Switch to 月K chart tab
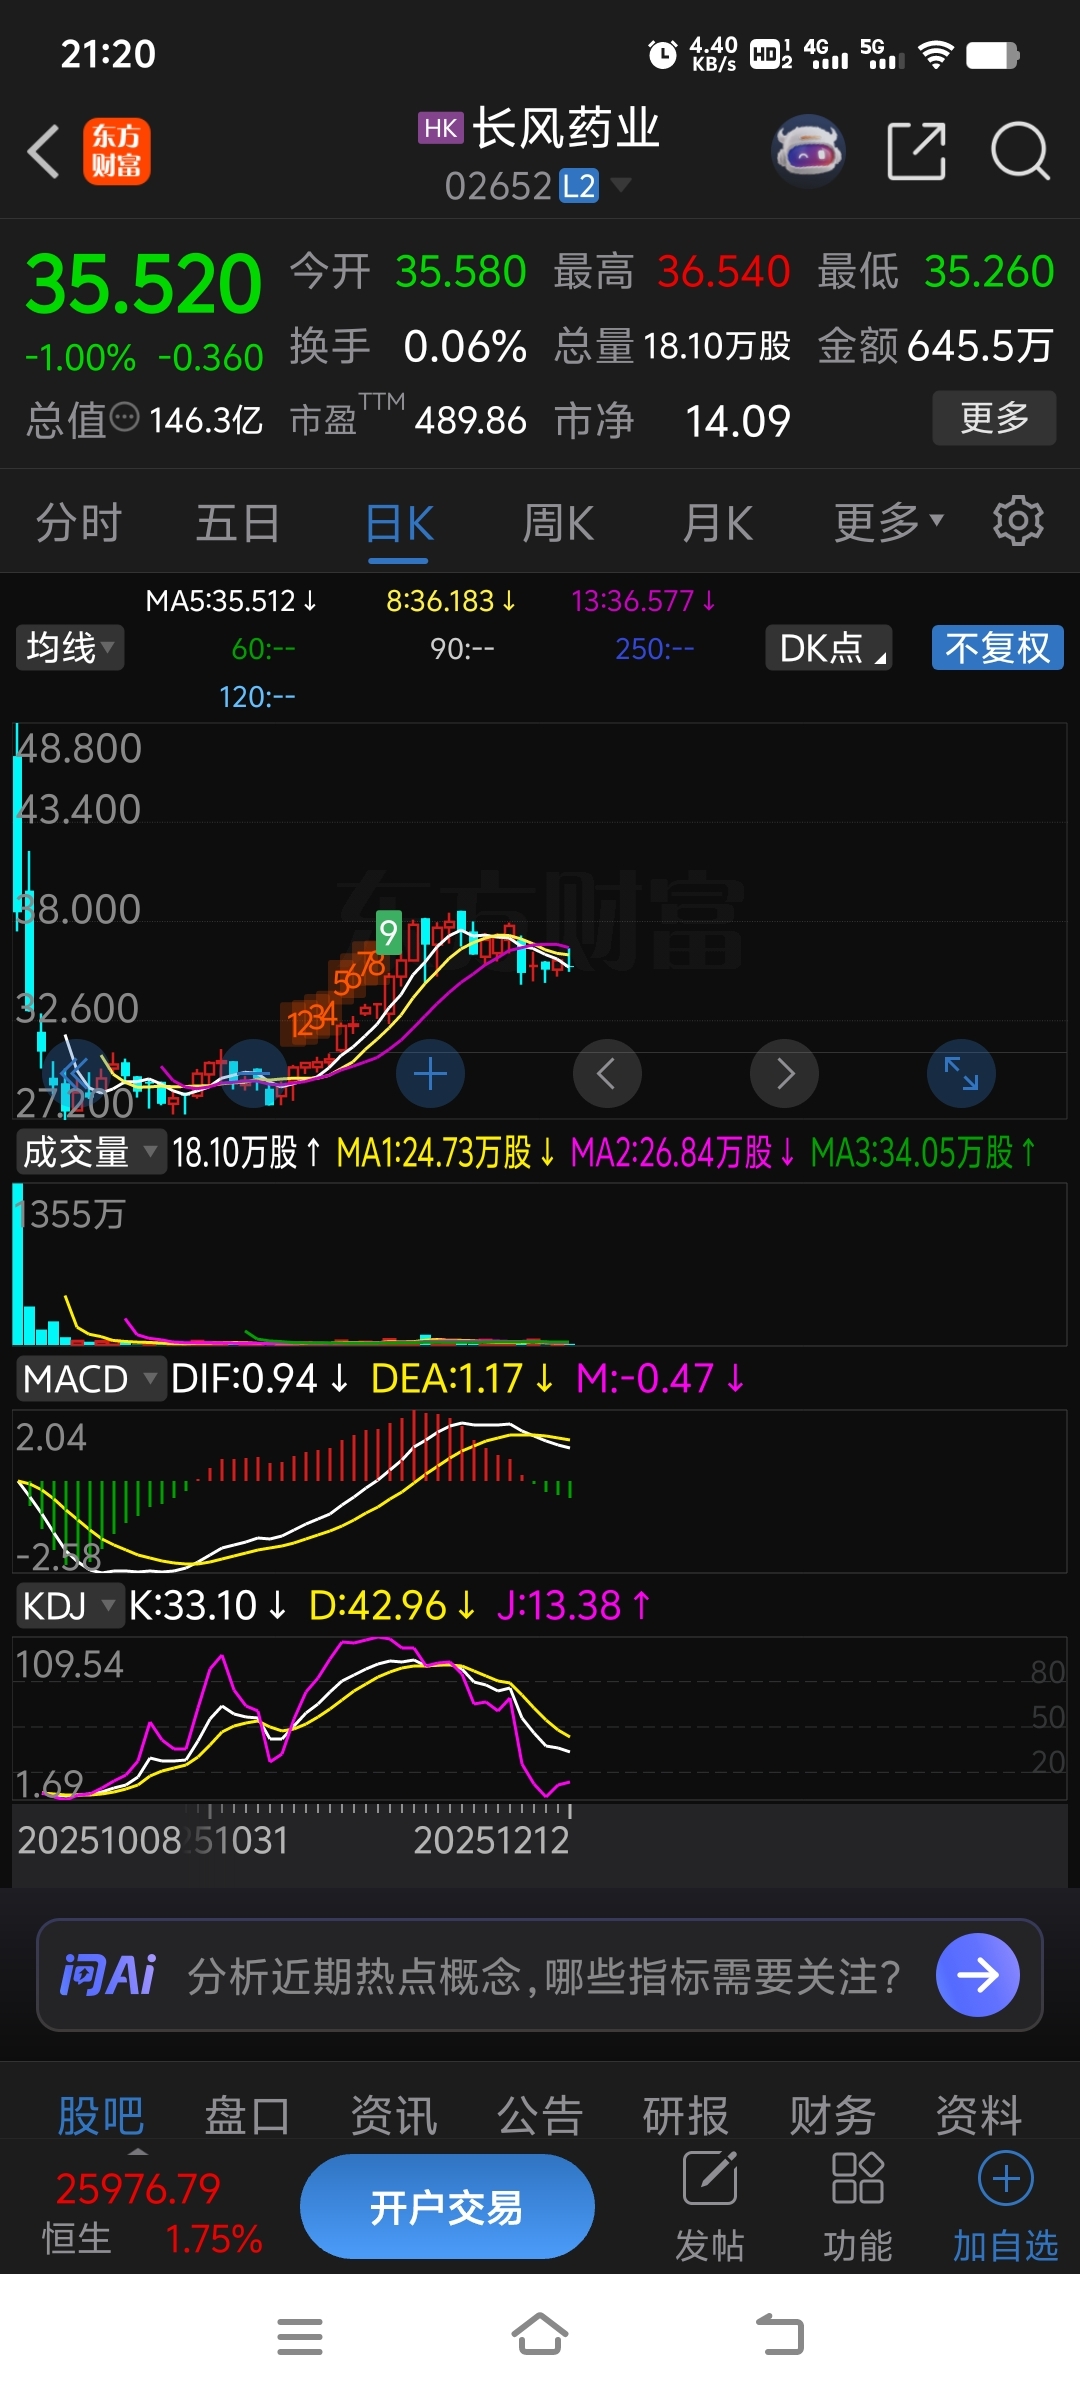Image resolution: width=1080 pixels, height=2400 pixels. click(717, 522)
